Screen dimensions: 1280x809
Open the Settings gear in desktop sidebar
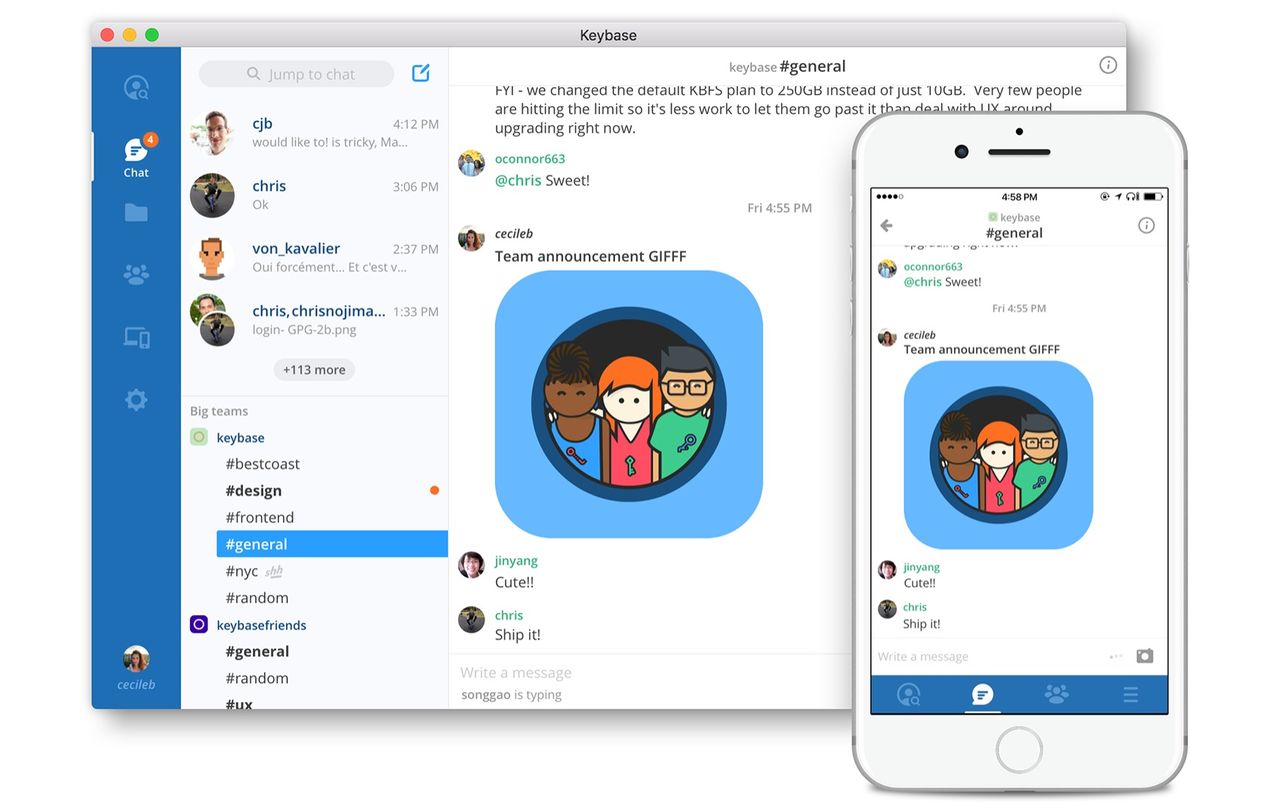[136, 400]
